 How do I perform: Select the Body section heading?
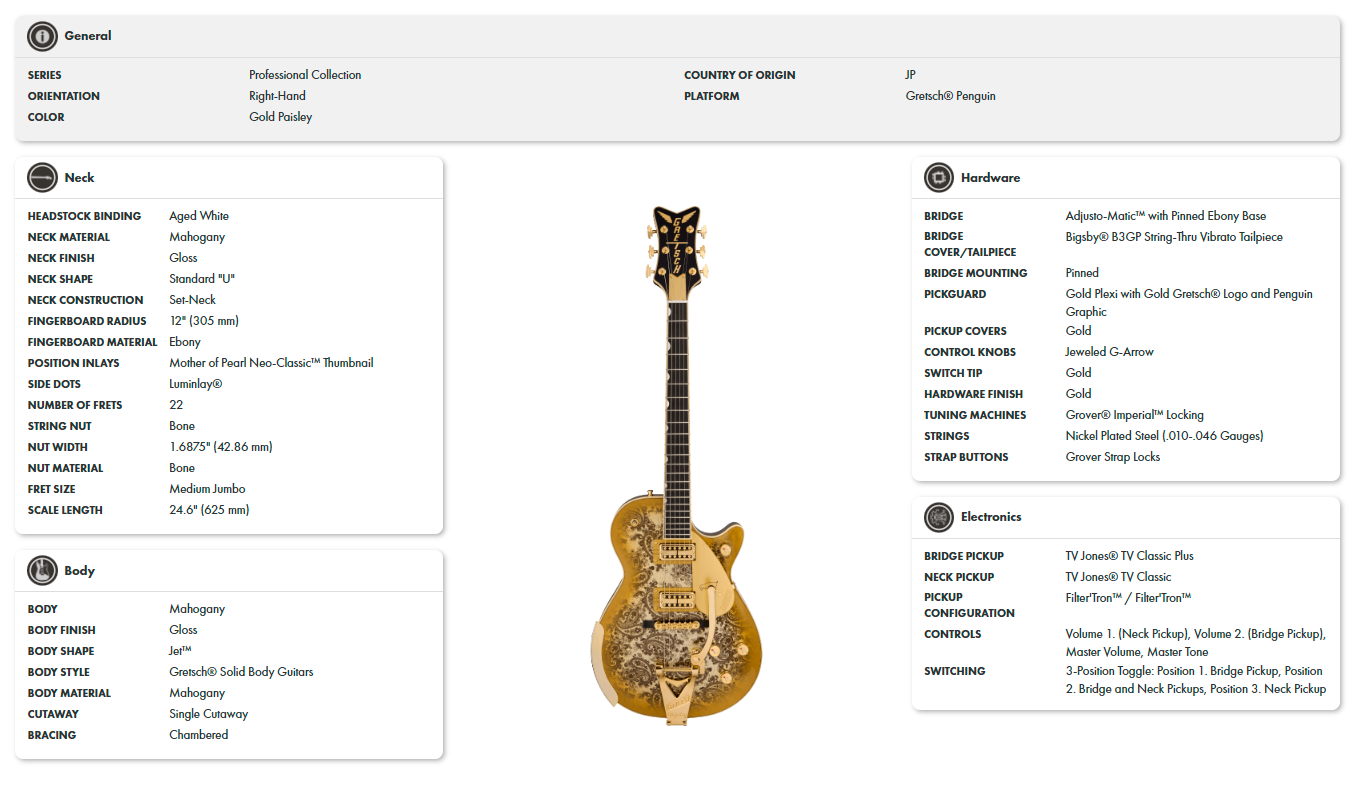(79, 571)
